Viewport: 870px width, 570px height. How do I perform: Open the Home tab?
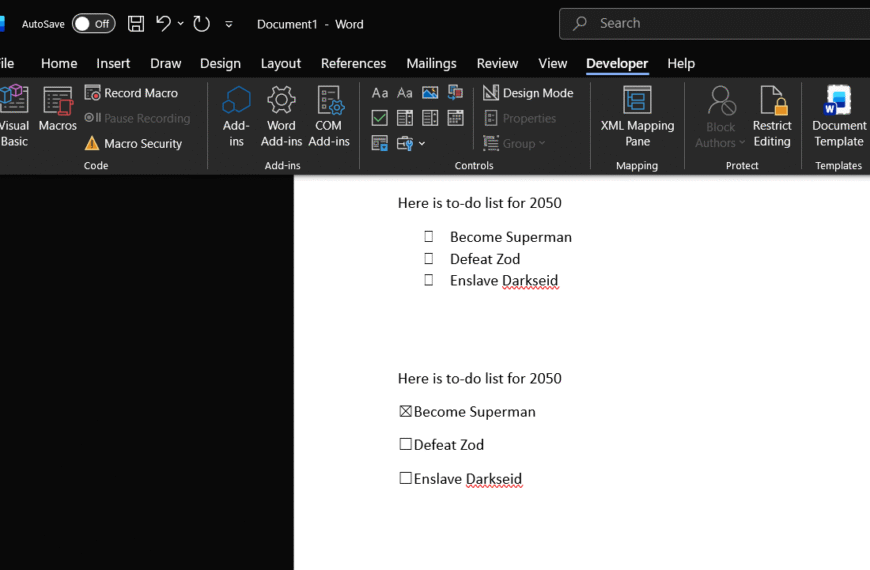tap(59, 63)
